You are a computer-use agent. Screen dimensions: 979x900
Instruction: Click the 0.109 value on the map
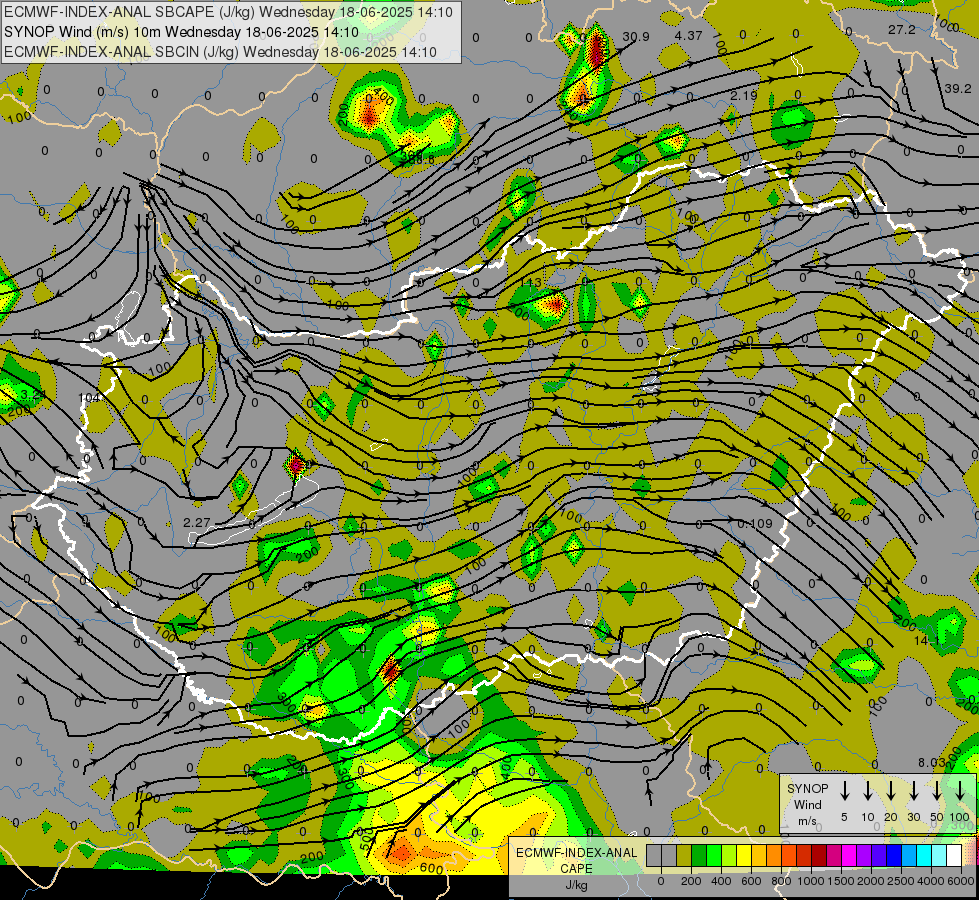(755, 524)
